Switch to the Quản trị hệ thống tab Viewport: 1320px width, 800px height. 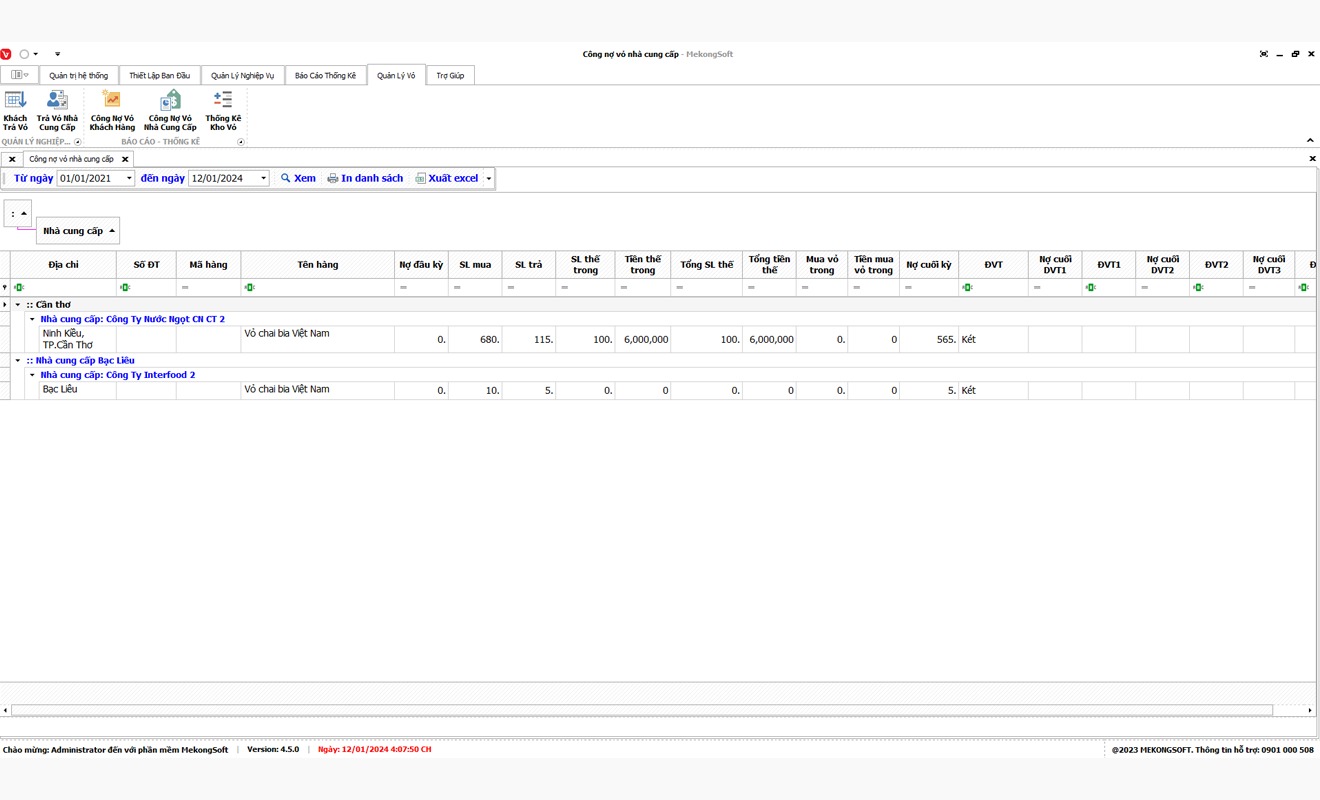[78, 76]
